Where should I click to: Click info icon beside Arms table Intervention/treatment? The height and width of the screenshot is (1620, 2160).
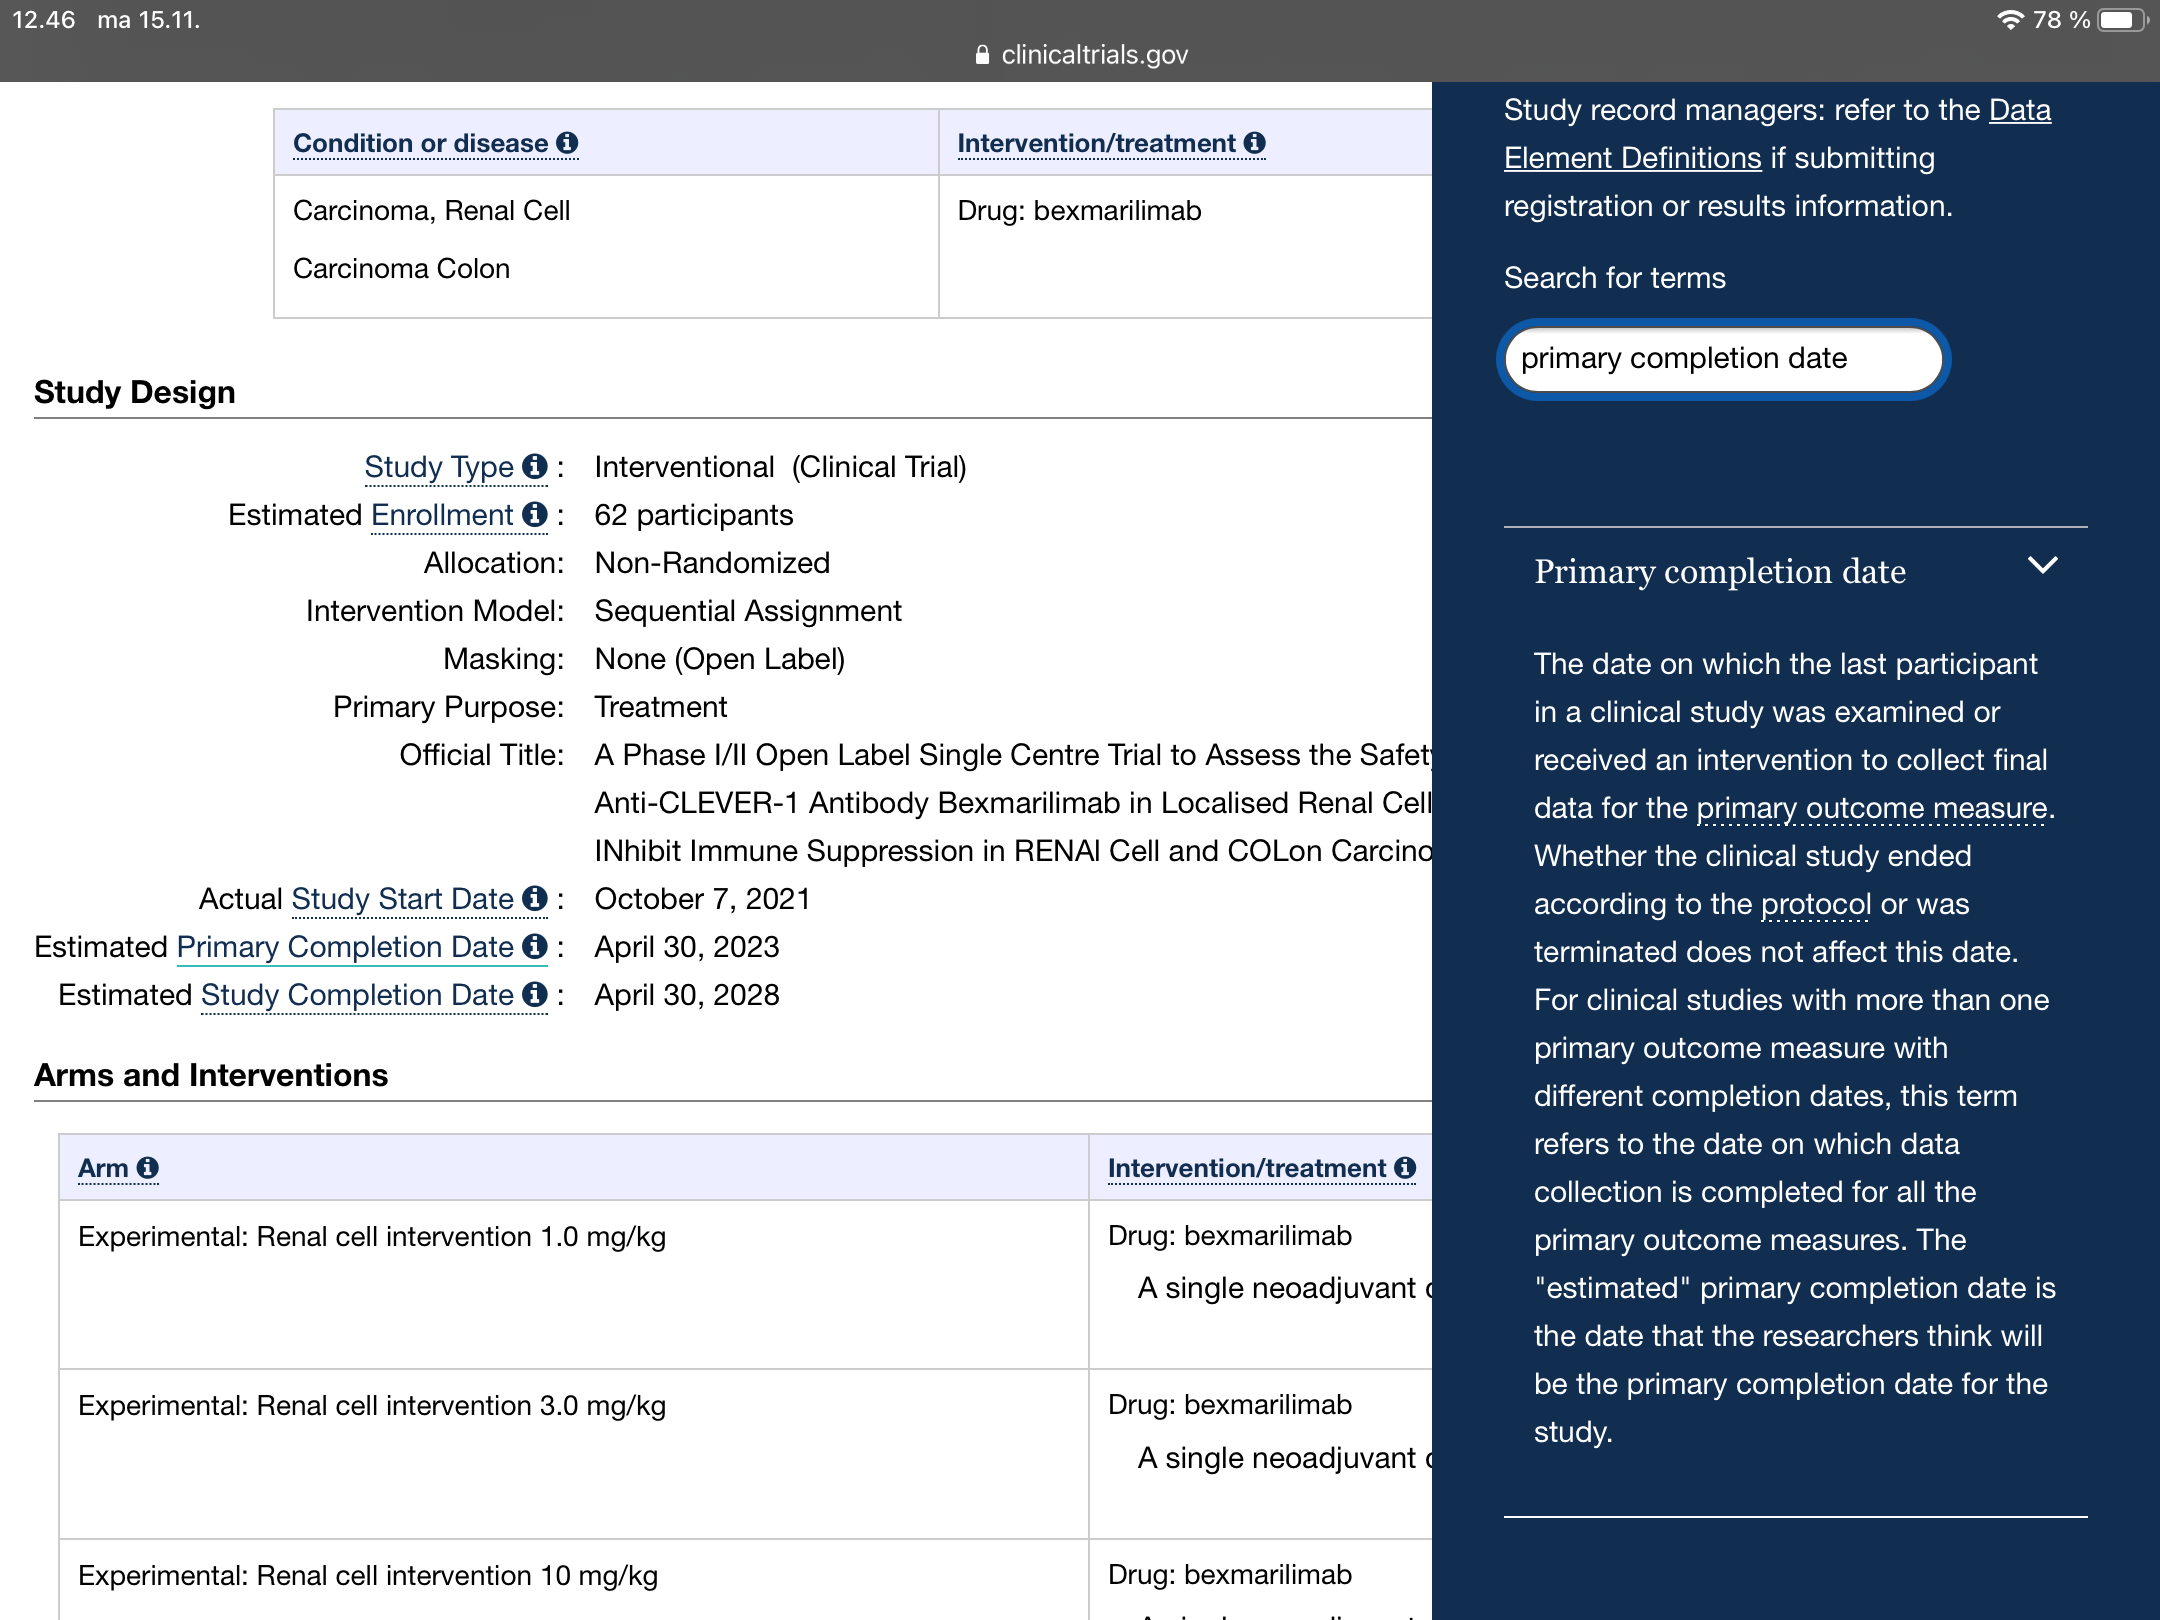pyautogui.click(x=1405, y=1168)
